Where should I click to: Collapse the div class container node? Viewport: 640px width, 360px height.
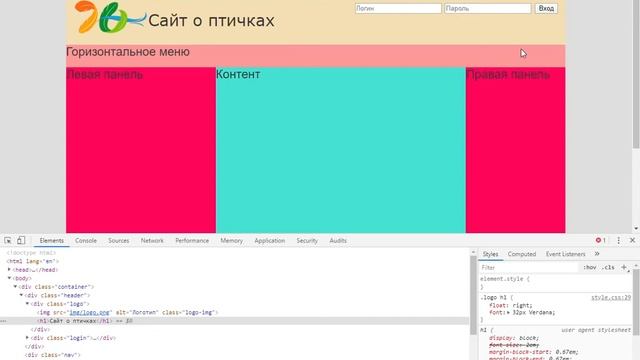coord(16,287)
